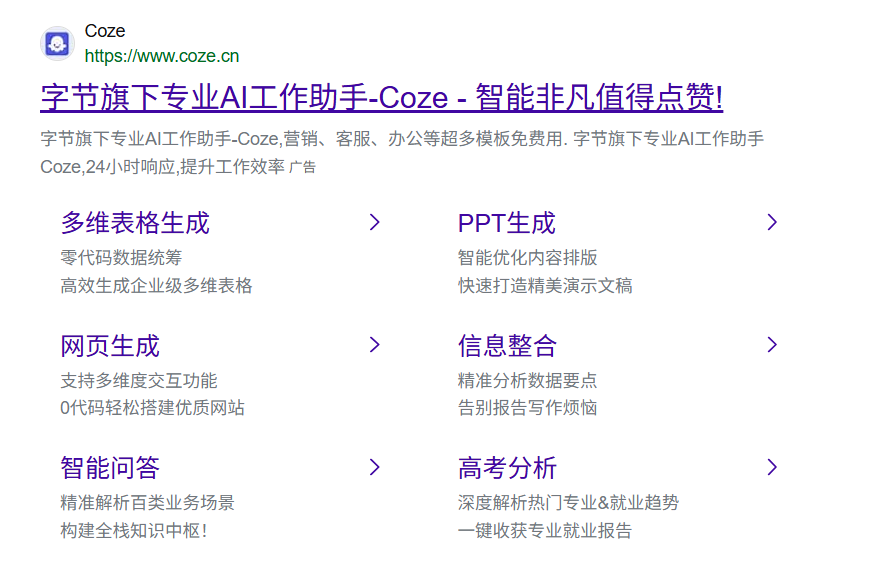The image size is (880, 561).
Task: Click the Coze logo icon
Action: click(57, 43)
